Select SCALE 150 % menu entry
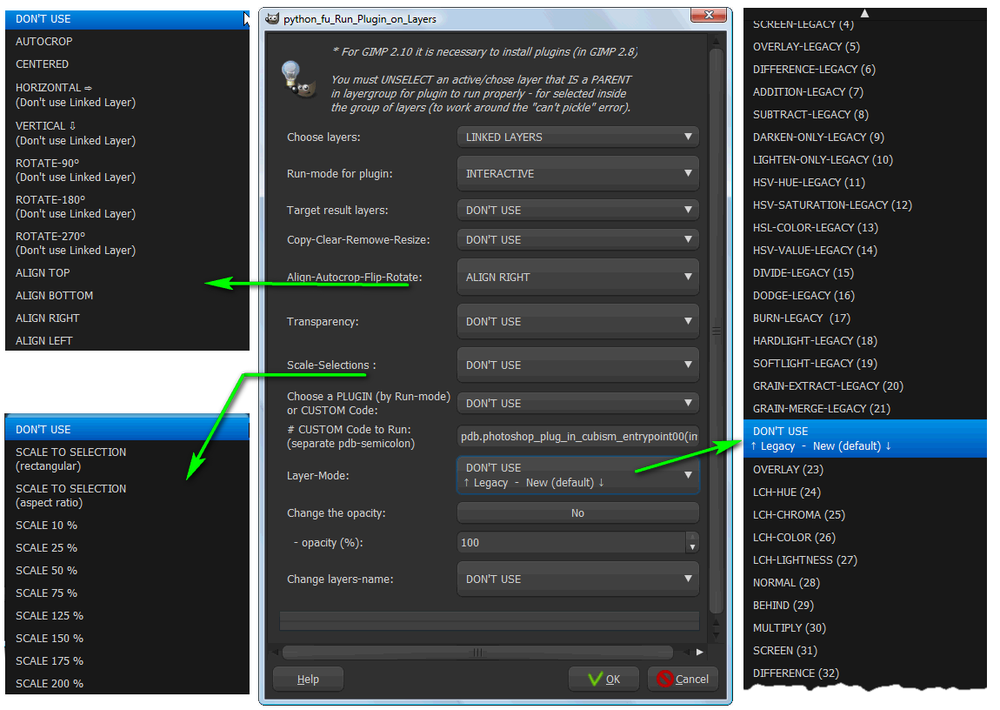Screen dimensions: 1000x710 pyautogui.click(x=127, y=639)
